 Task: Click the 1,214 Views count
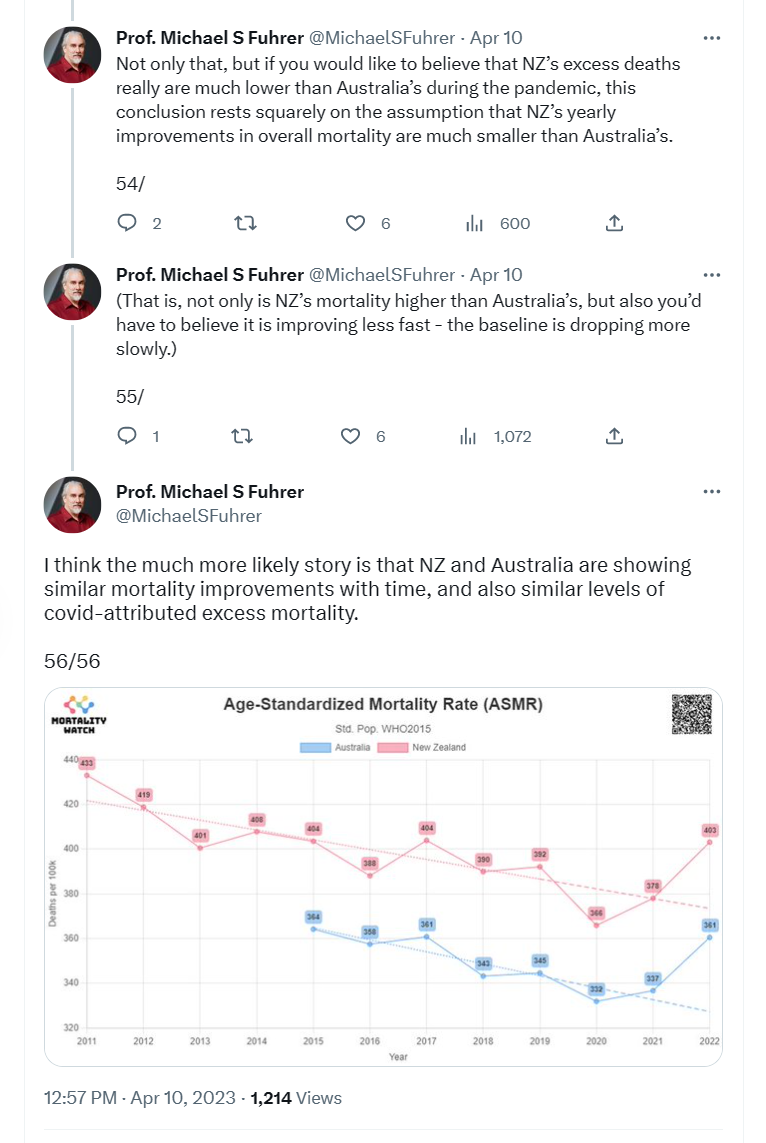[296, 1098]
